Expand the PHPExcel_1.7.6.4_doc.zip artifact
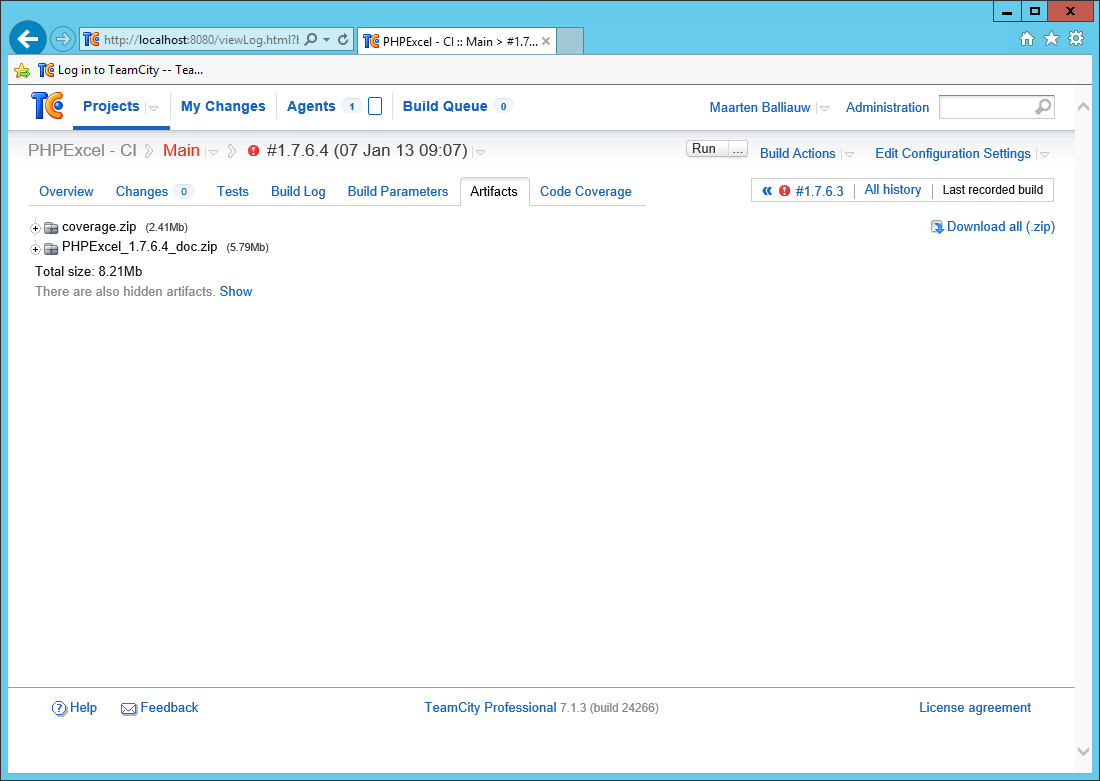The width and height of the screenshot is (1100, 781). (36, 248)
